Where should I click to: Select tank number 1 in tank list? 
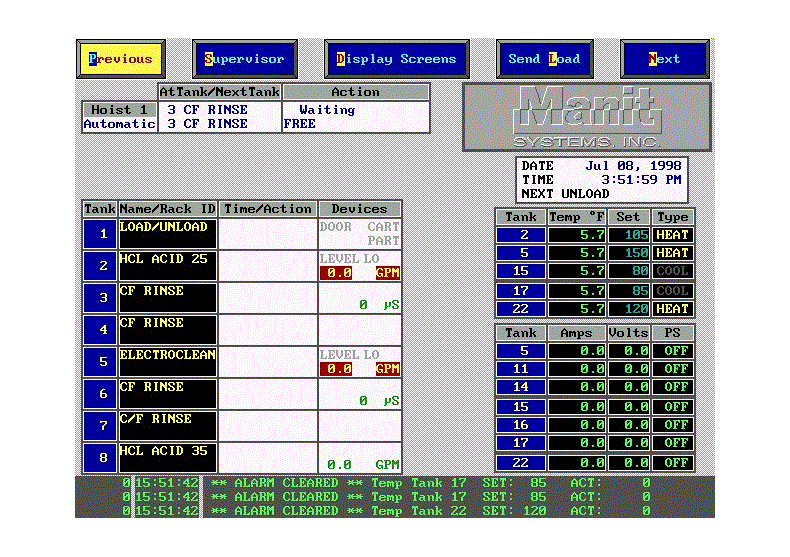pyautogui.click(x=100, y=234)
